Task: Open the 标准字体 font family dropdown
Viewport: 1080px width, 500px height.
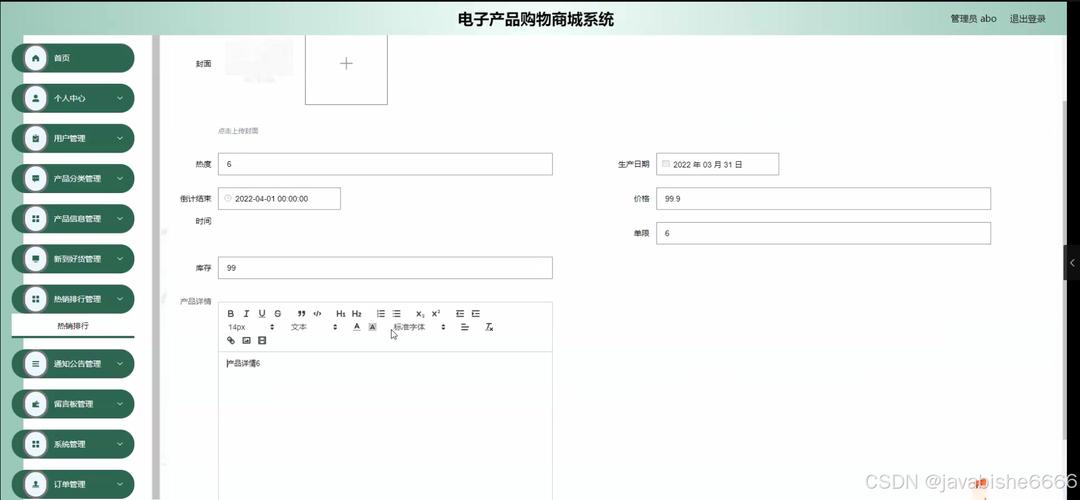Action: click(419, 327)
